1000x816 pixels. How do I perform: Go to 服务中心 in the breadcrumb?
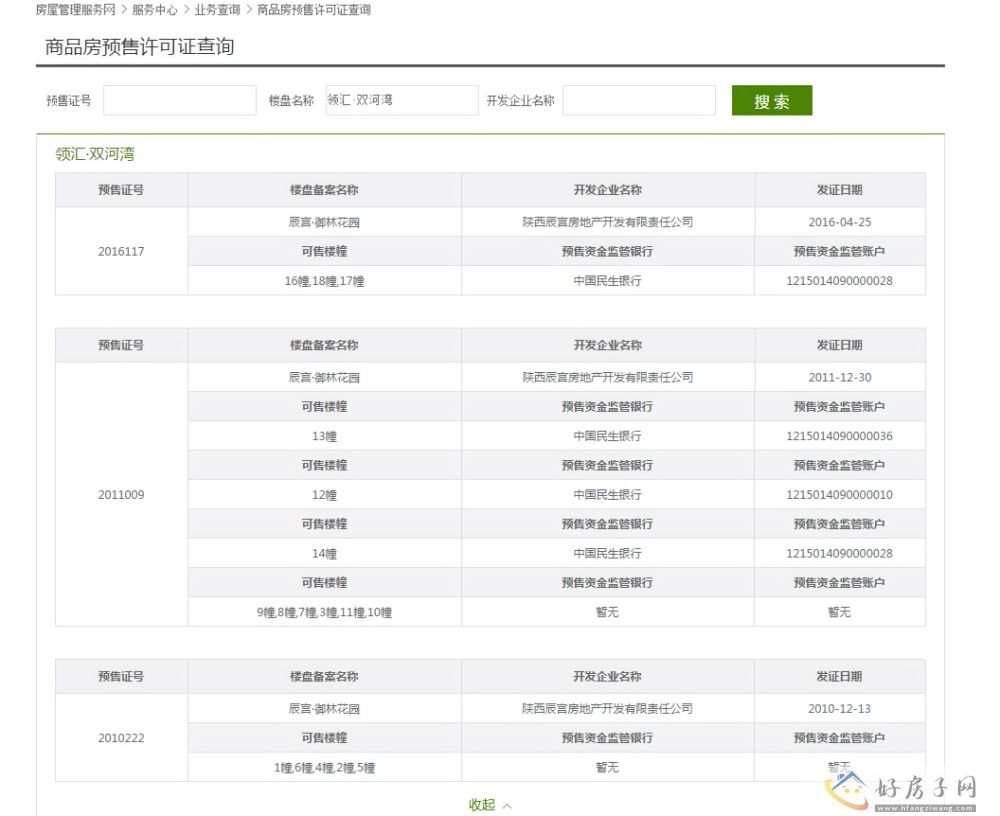coord(155,10)
